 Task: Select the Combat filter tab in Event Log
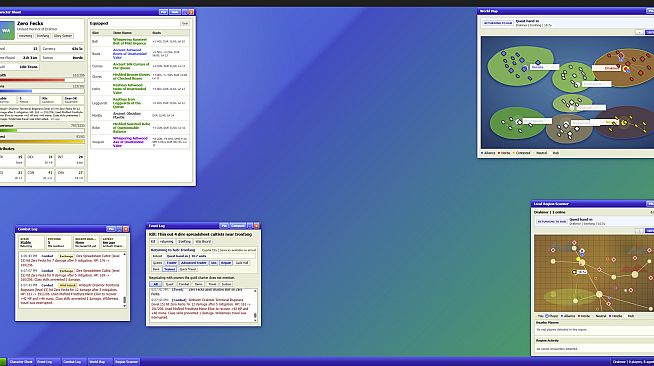click(x=184, y=284)
